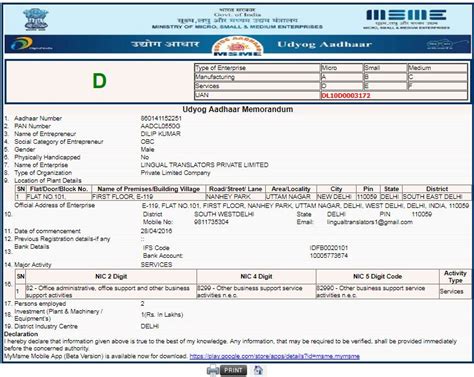474x377 pixels.
Task: Click the Type of Enterprise header cell
Action: (x=257, y=68)
